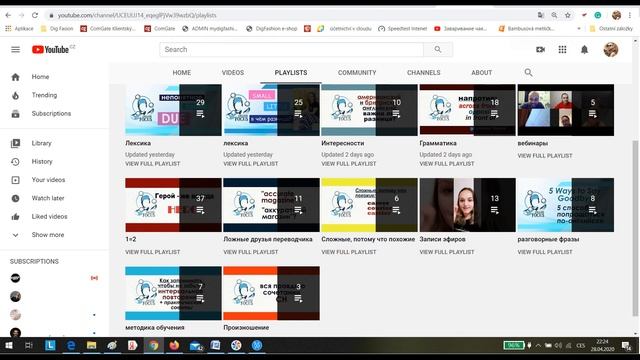The width and height of the screenshot is (640, 360).
Task: Show hidden system tray icons
Action: tap(538, 345)
